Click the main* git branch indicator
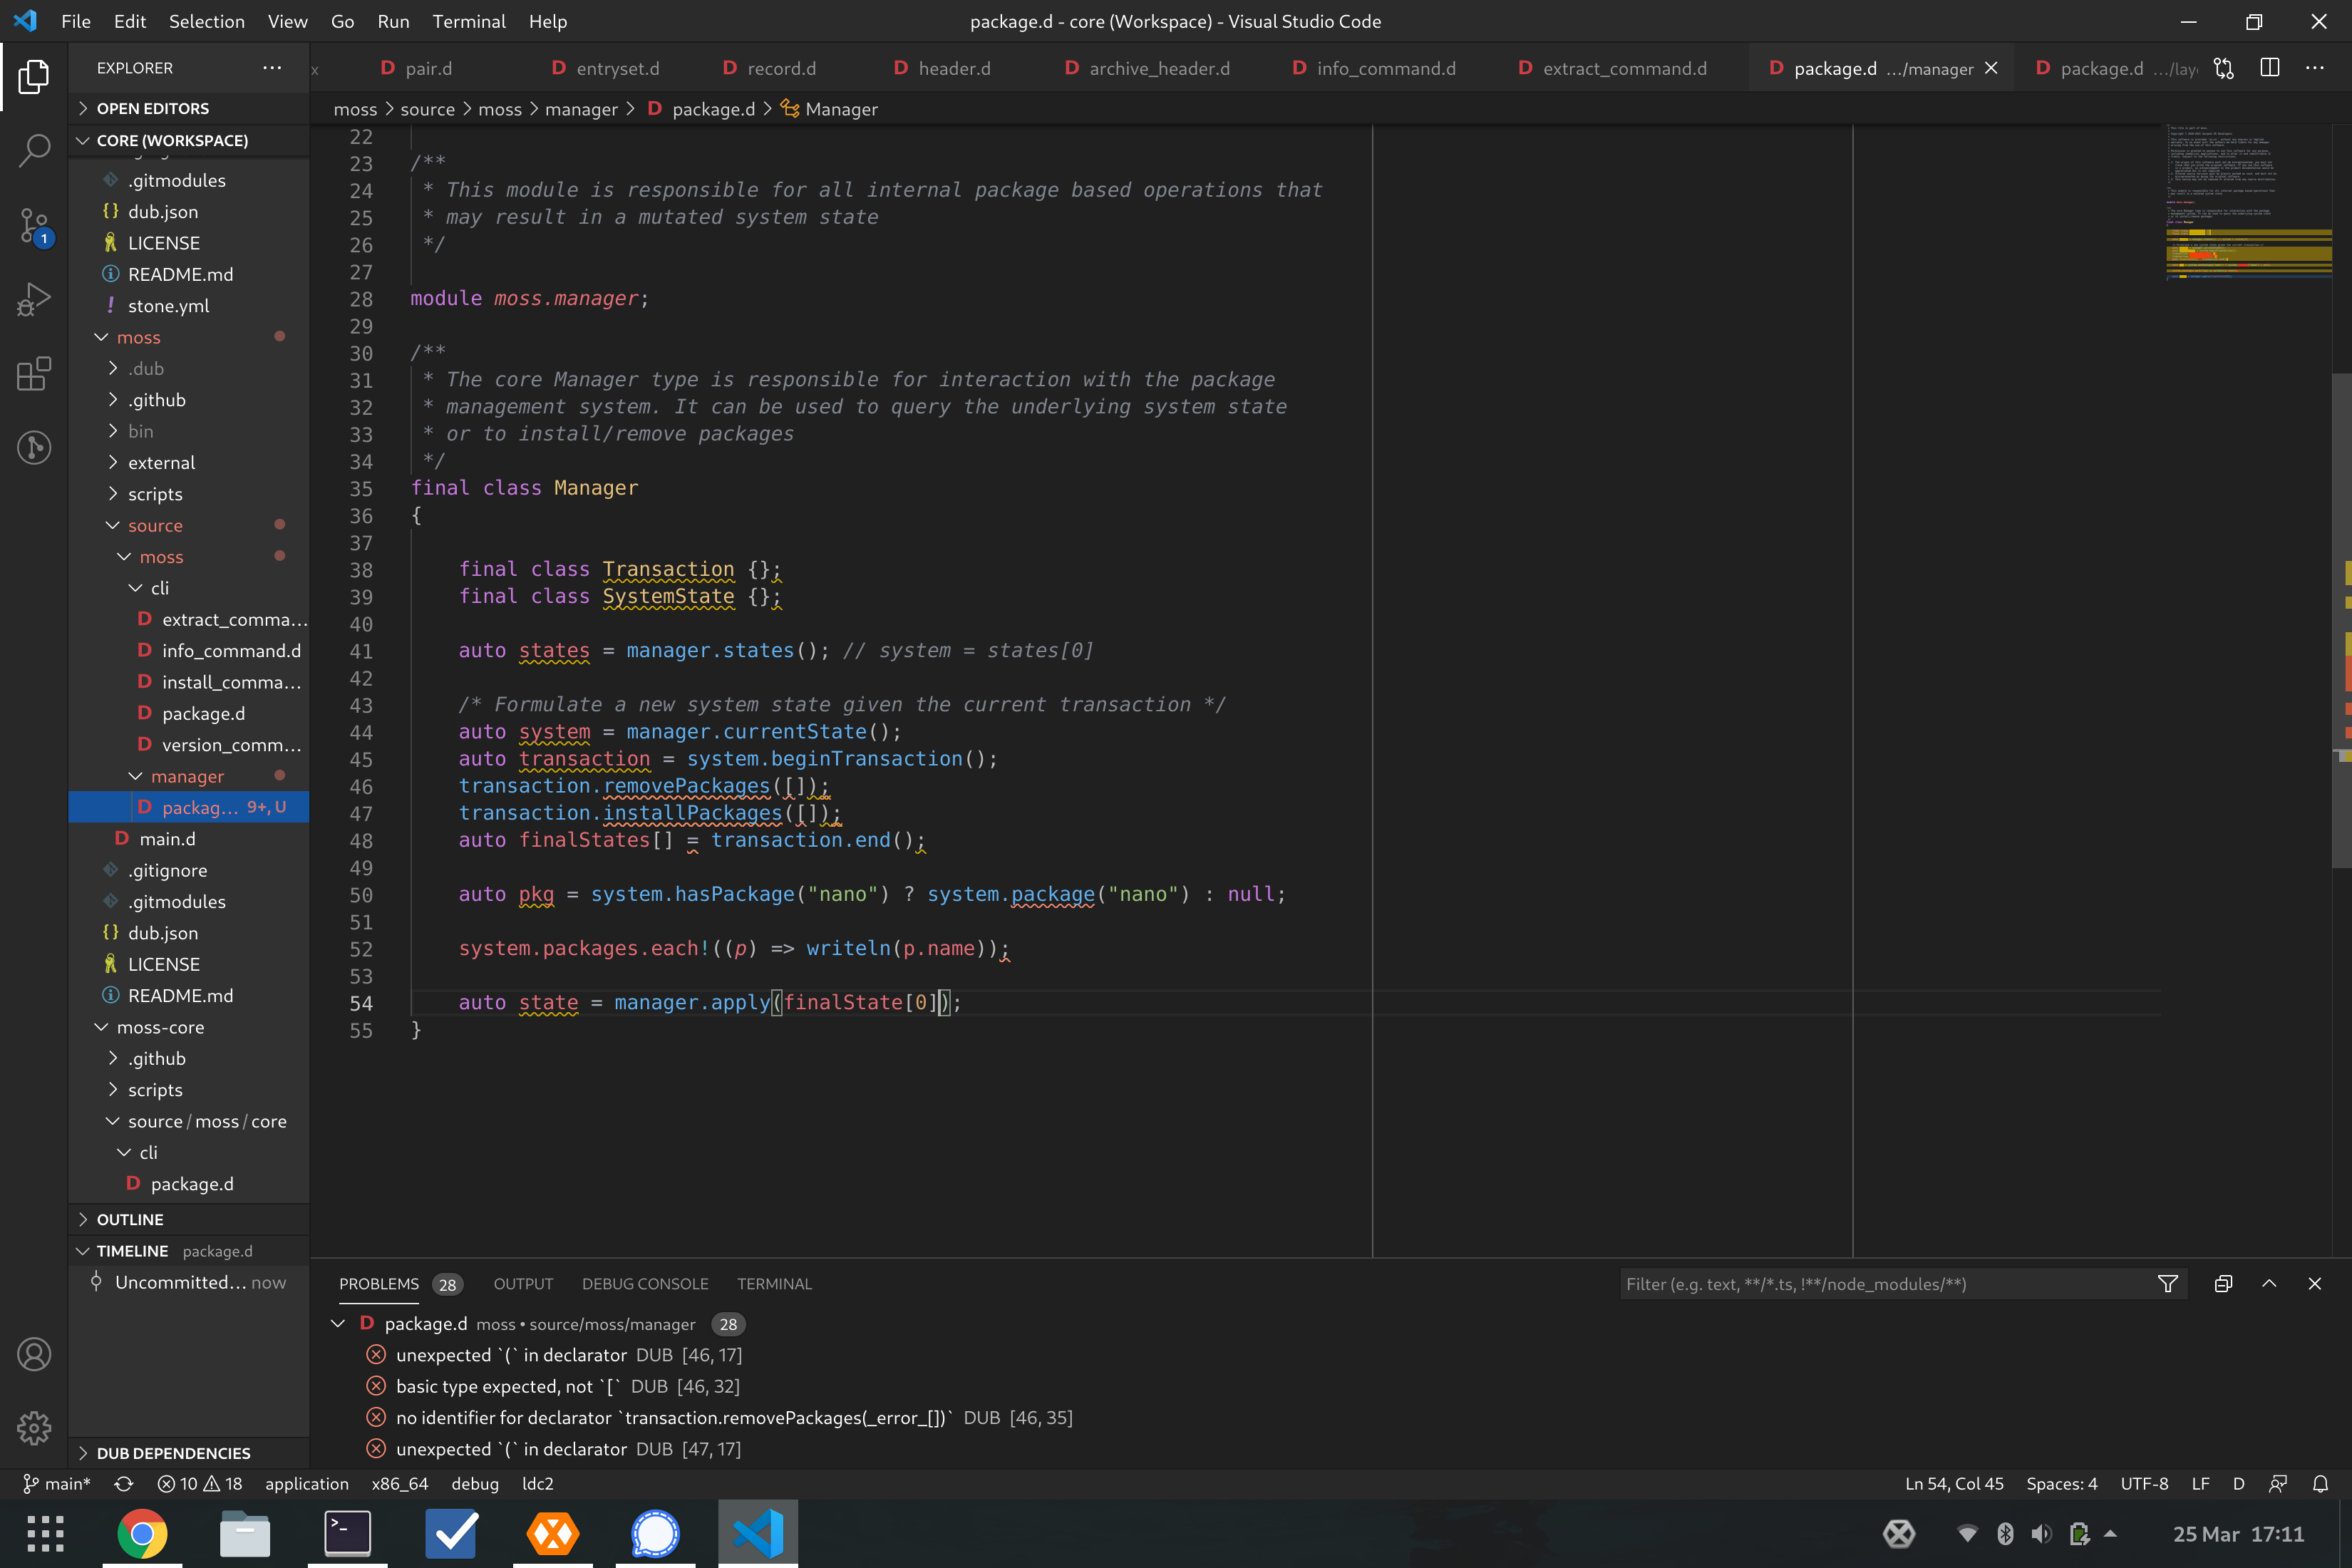2352x1568 pixels. click(x=57, y=1484)
